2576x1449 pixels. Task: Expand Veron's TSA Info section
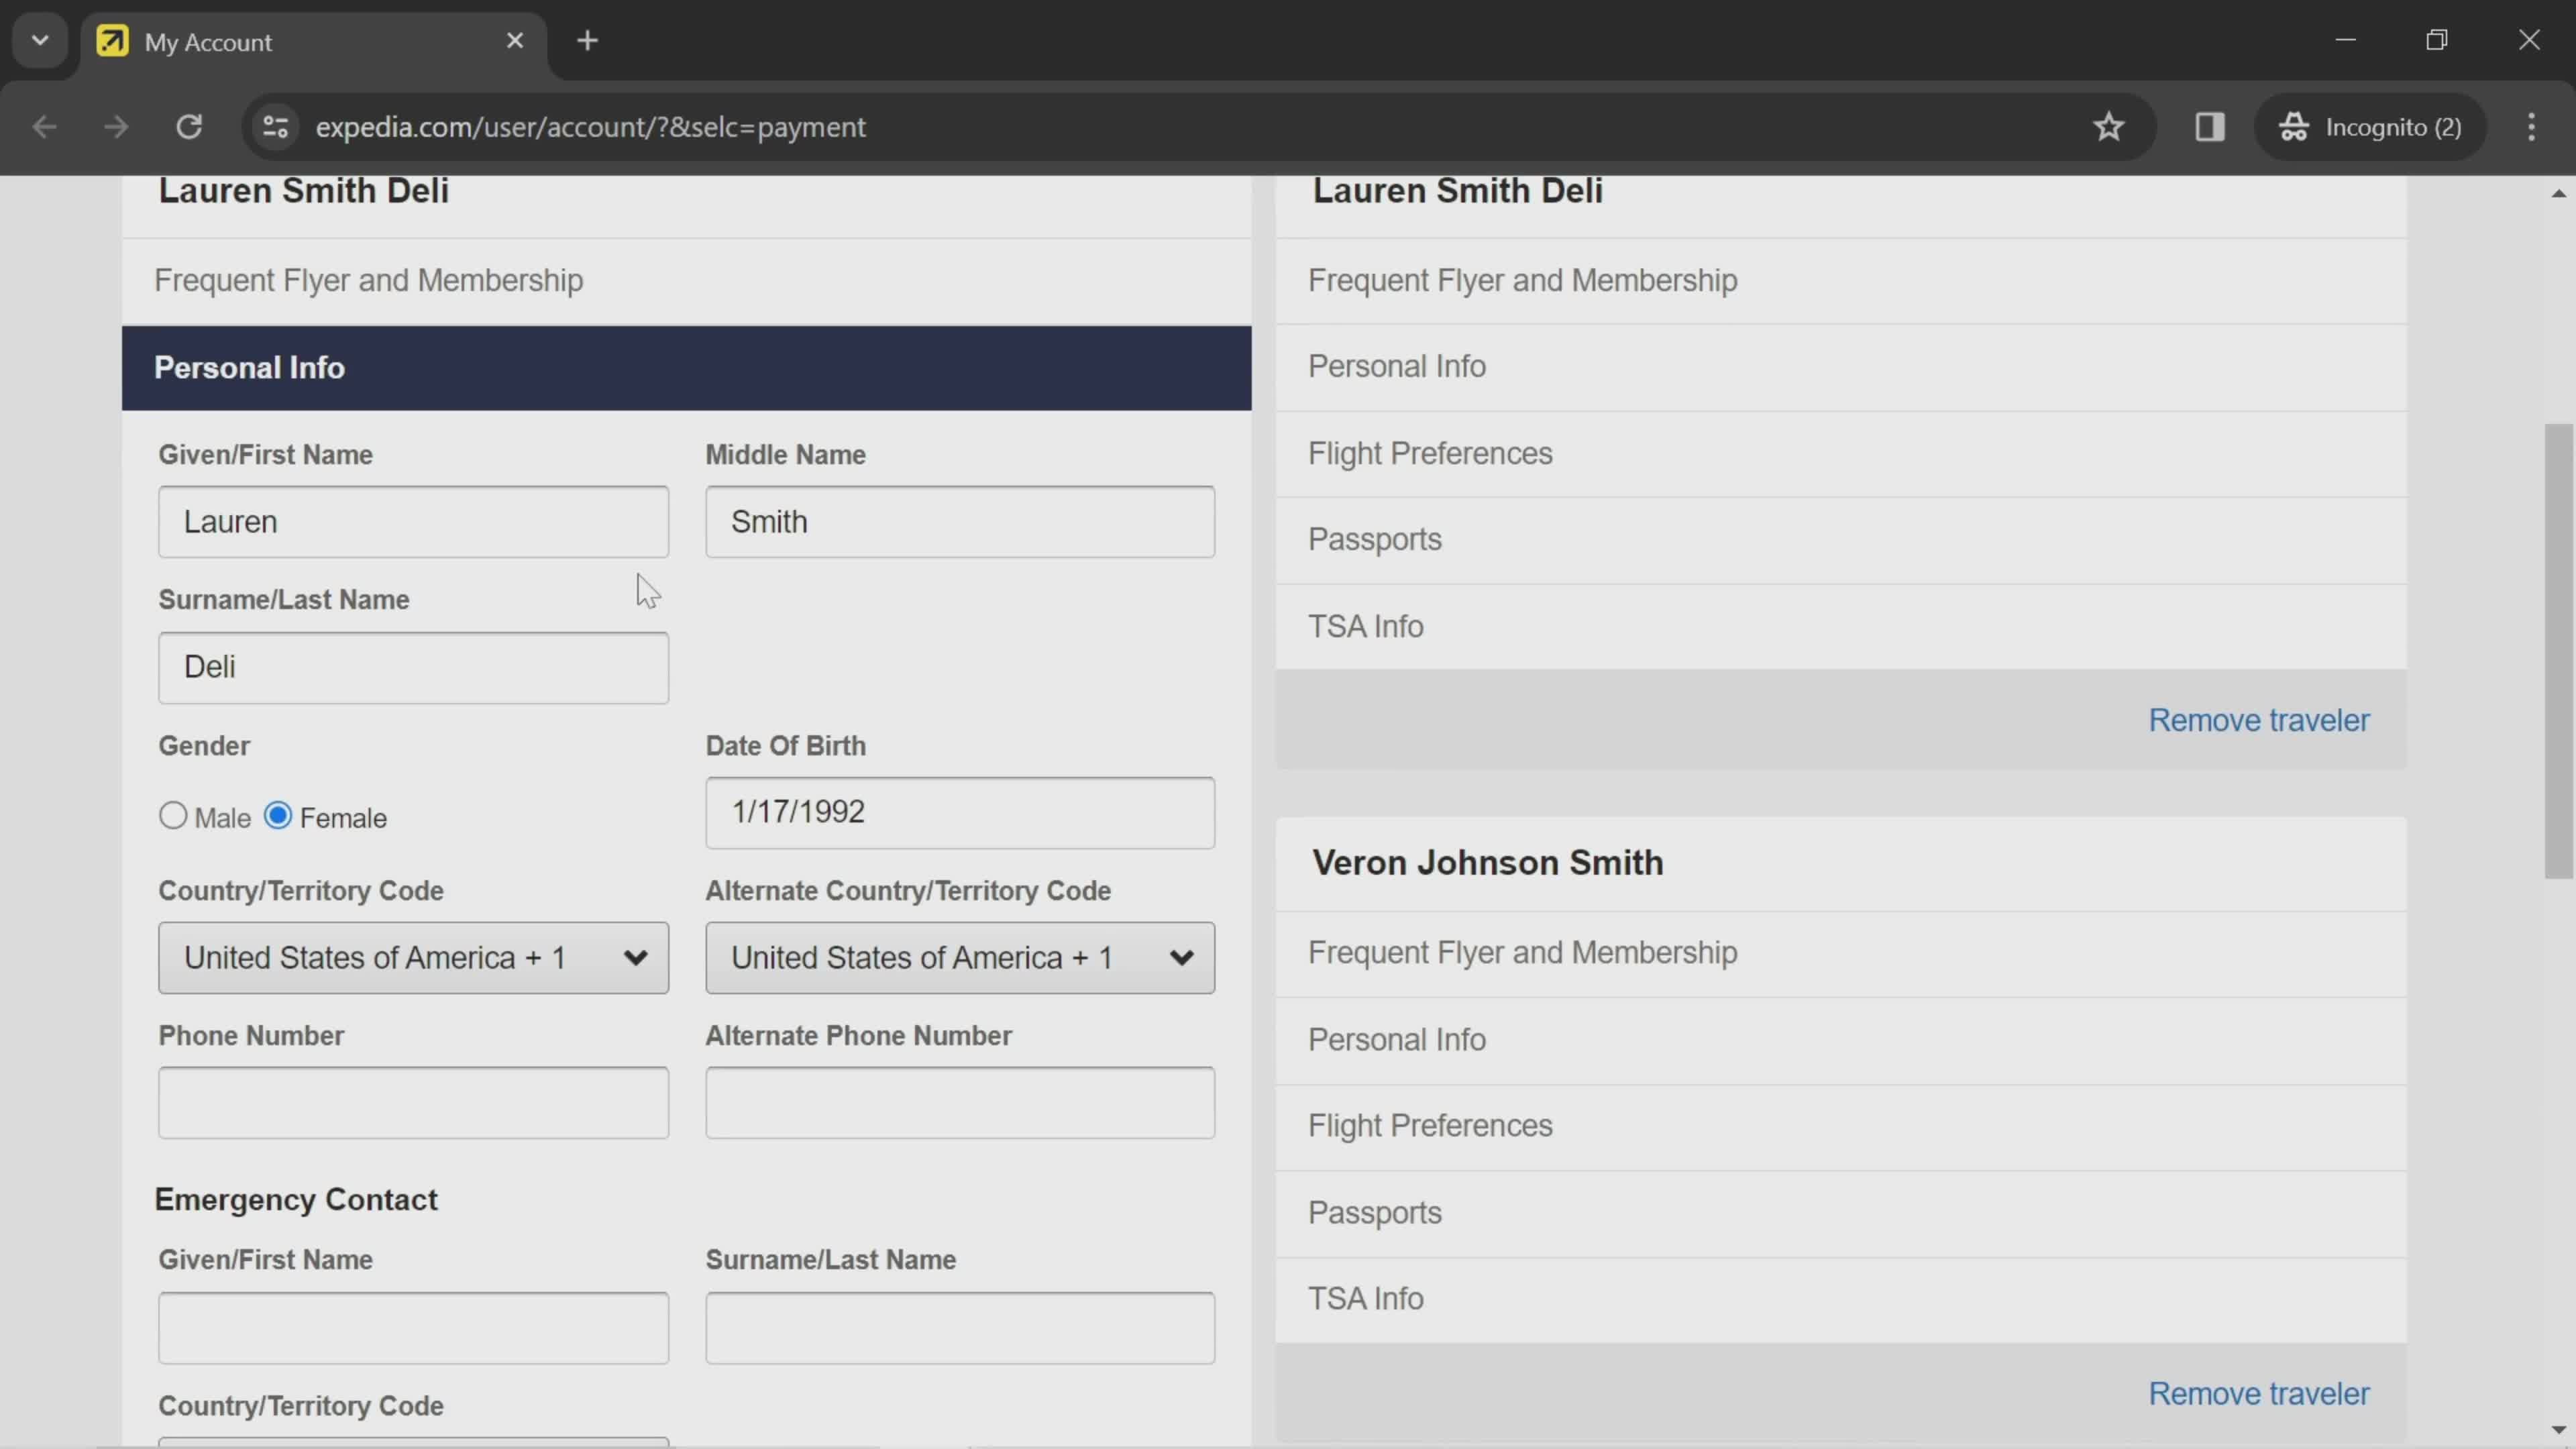[1840, 1299]
